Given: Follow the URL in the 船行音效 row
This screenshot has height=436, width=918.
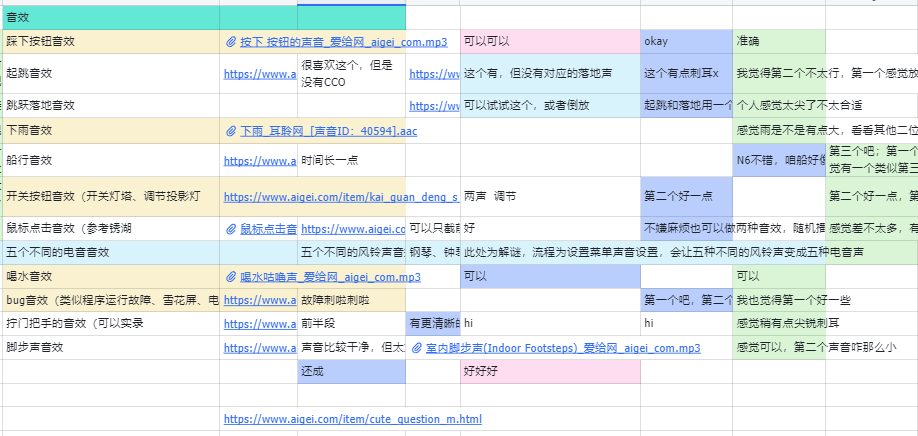Looking at the screenshot, I should click(x=259, y=161).
